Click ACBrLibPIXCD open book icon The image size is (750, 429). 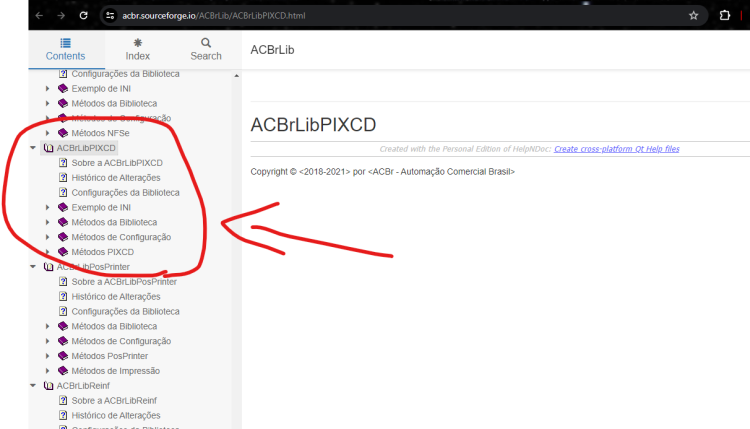[48, 148]
